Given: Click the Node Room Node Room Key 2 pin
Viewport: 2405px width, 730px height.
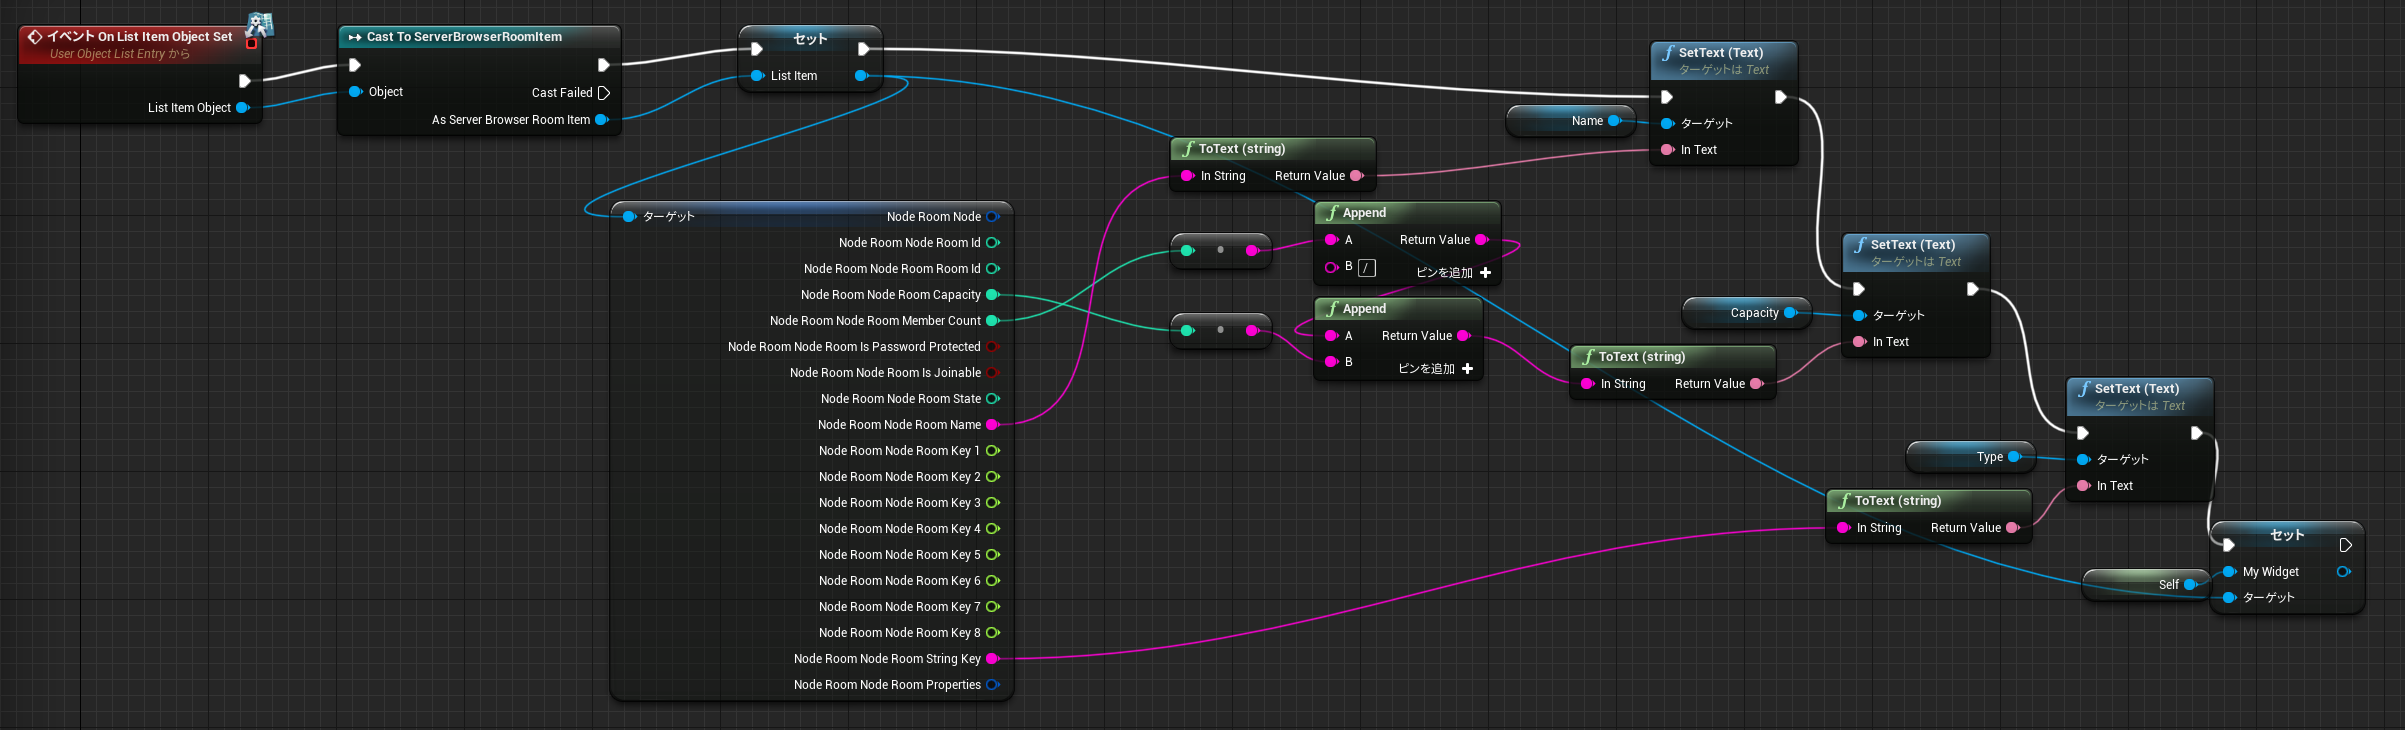Looking at the screenshot, I should [993, 477].
